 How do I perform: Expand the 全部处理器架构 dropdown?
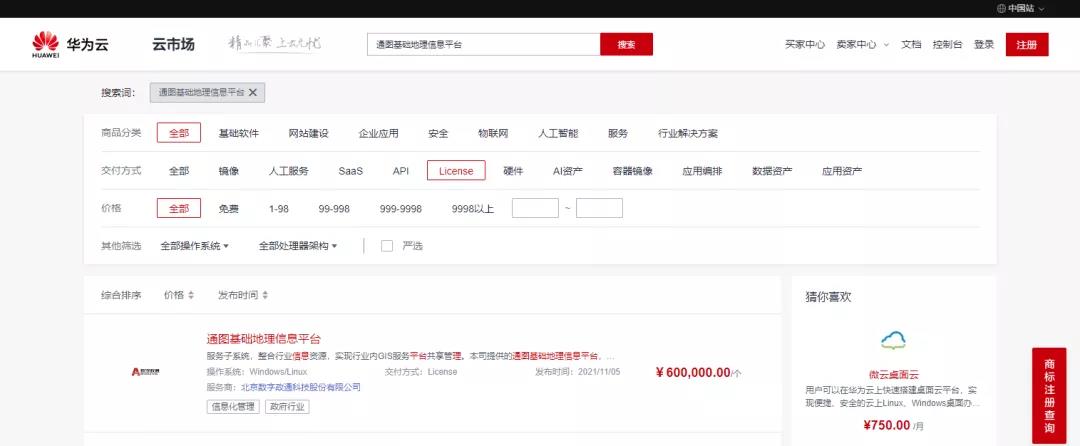tap(298, 246)
